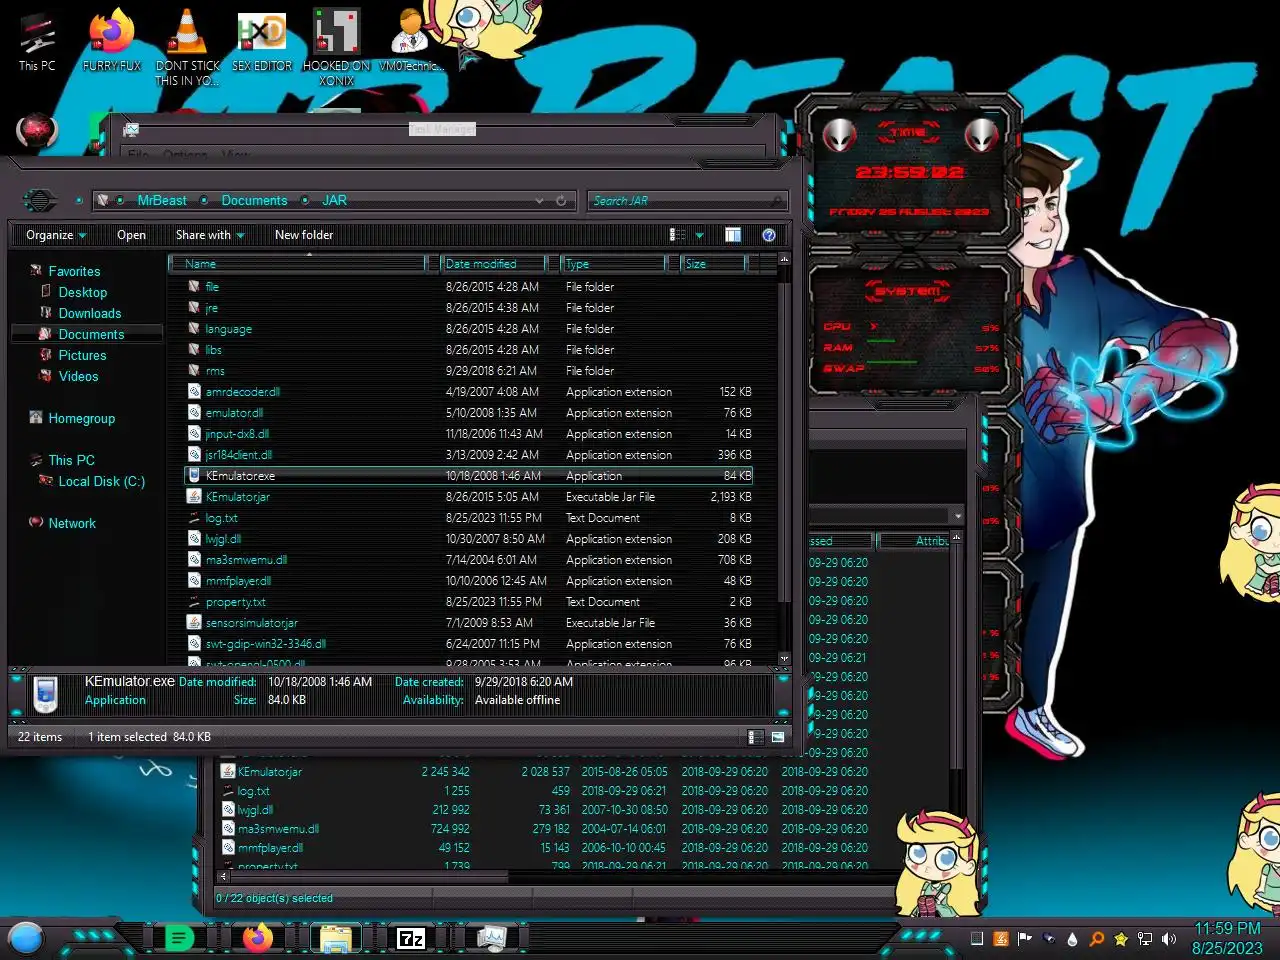This screenshot has height=960, width=1280.
Task: Launch the FURRY FUX Firefox desktop shortcut
Action: tap(112, 40)
